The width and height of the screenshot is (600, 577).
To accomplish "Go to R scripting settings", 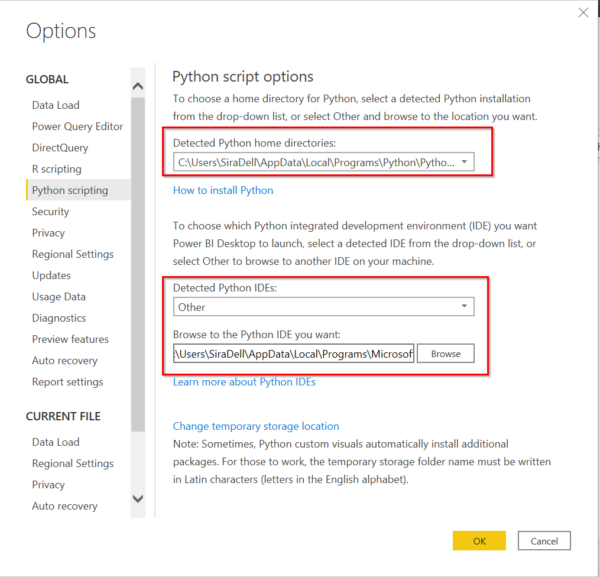I will tap(57, 169).
